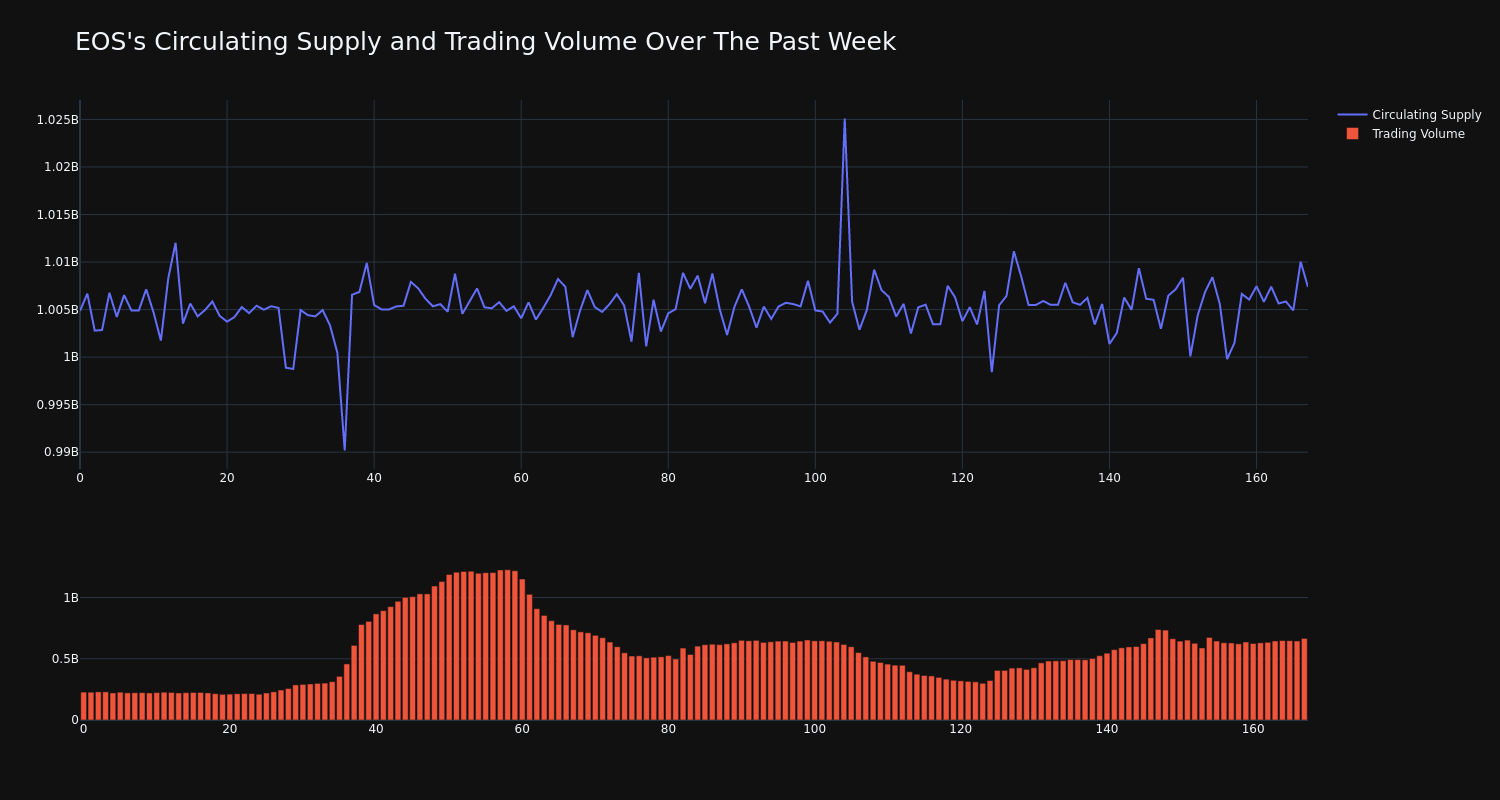Click the highest supply spike near 104
1500x800 pixels.
coord(844,120)
